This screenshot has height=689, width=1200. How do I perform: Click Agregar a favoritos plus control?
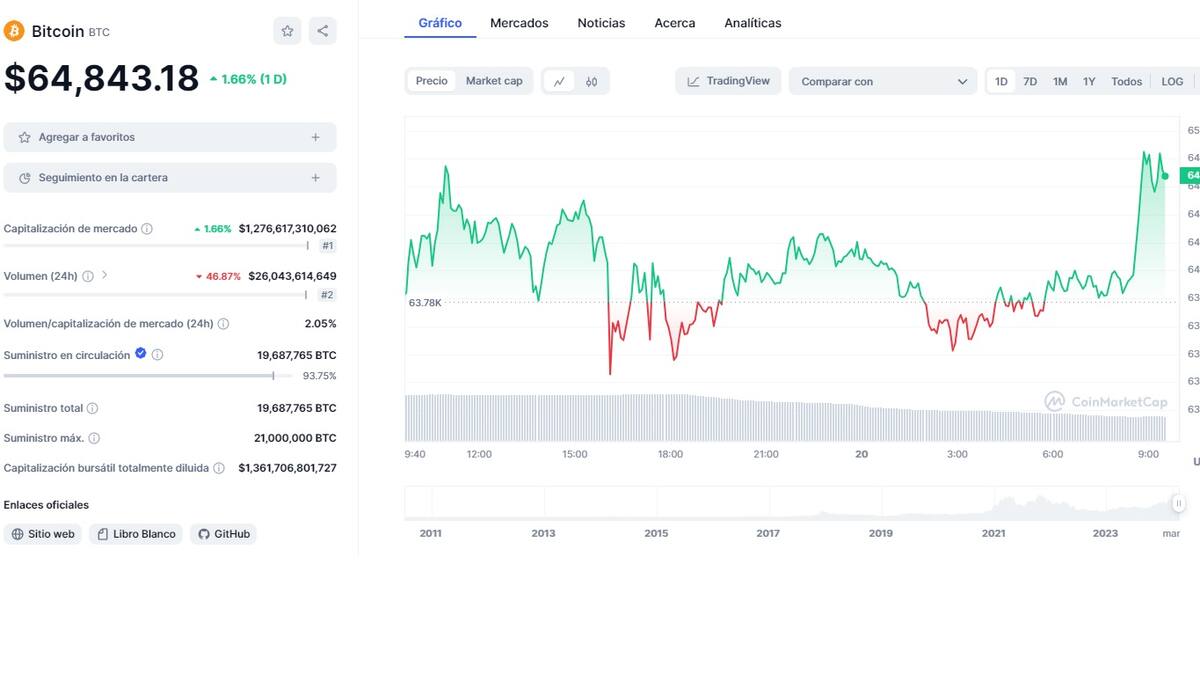(x=315, y=137)
